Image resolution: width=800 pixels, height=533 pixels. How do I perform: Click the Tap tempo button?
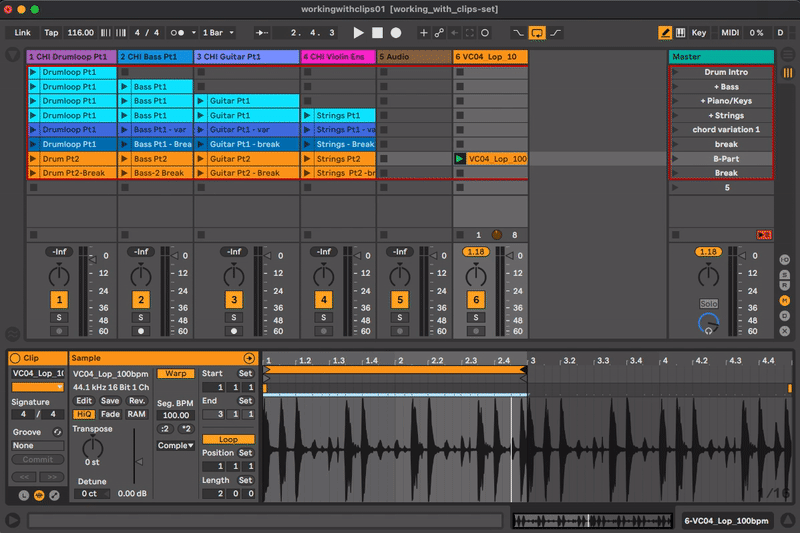pos(51,33)
